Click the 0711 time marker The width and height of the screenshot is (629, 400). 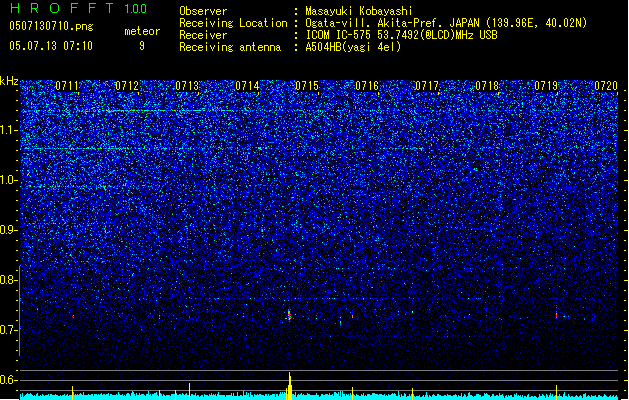[x=67, y=86]
